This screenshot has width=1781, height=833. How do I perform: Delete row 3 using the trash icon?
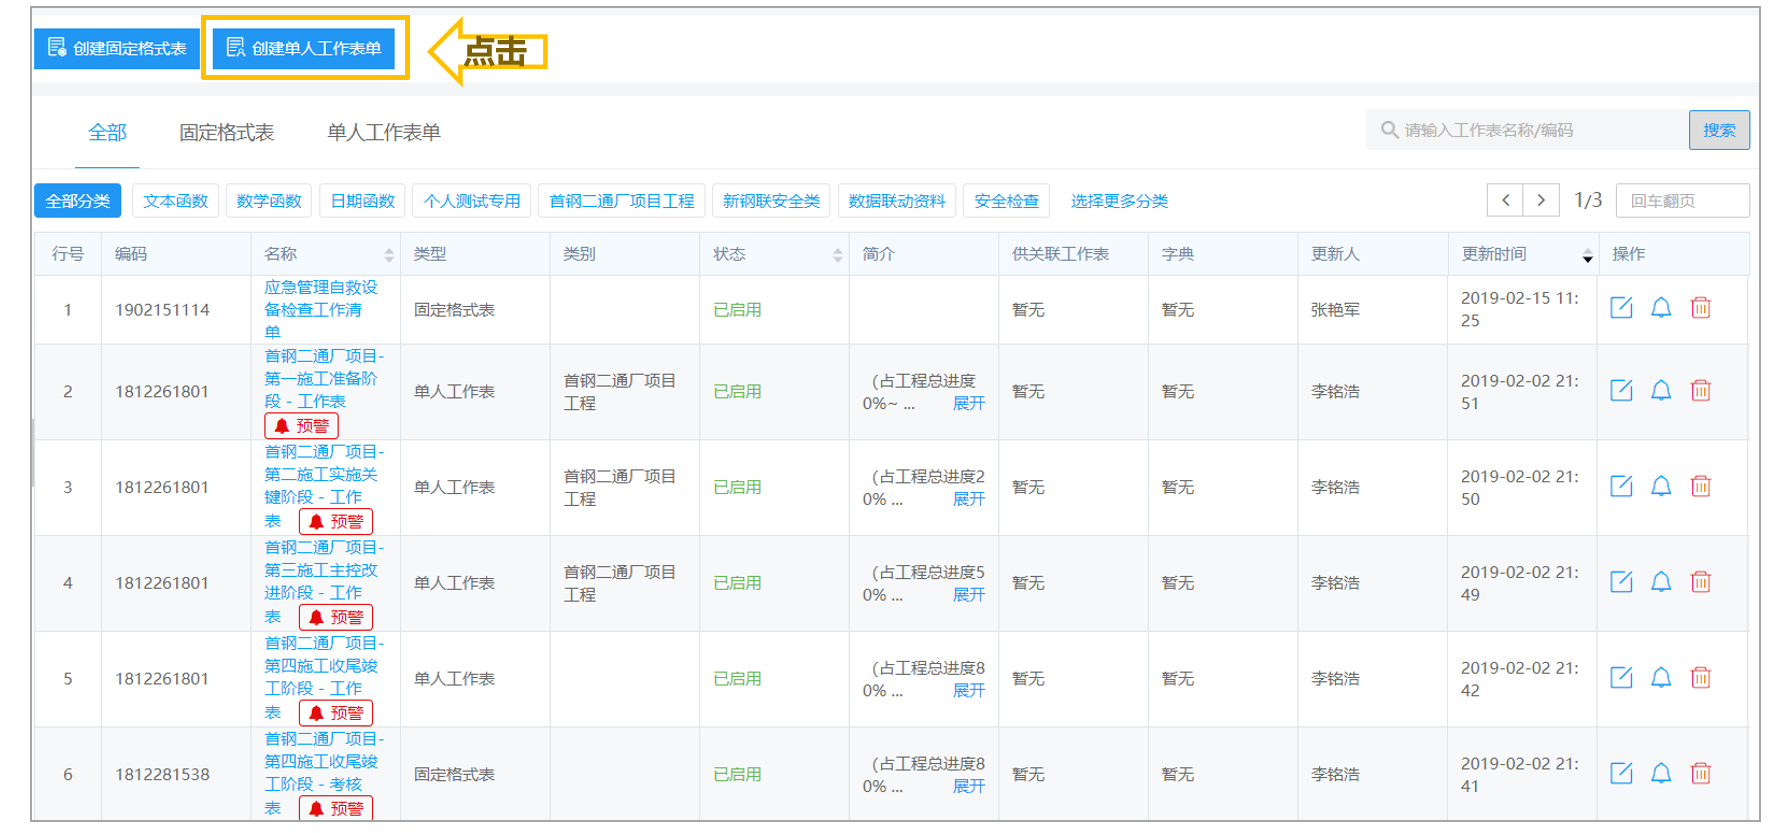(1701, 486)
